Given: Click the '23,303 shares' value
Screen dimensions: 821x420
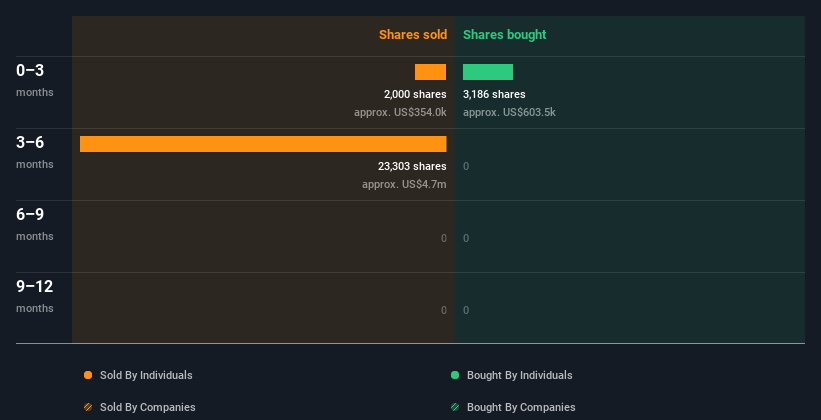Looking at the screenshot, I should [413, 167].
